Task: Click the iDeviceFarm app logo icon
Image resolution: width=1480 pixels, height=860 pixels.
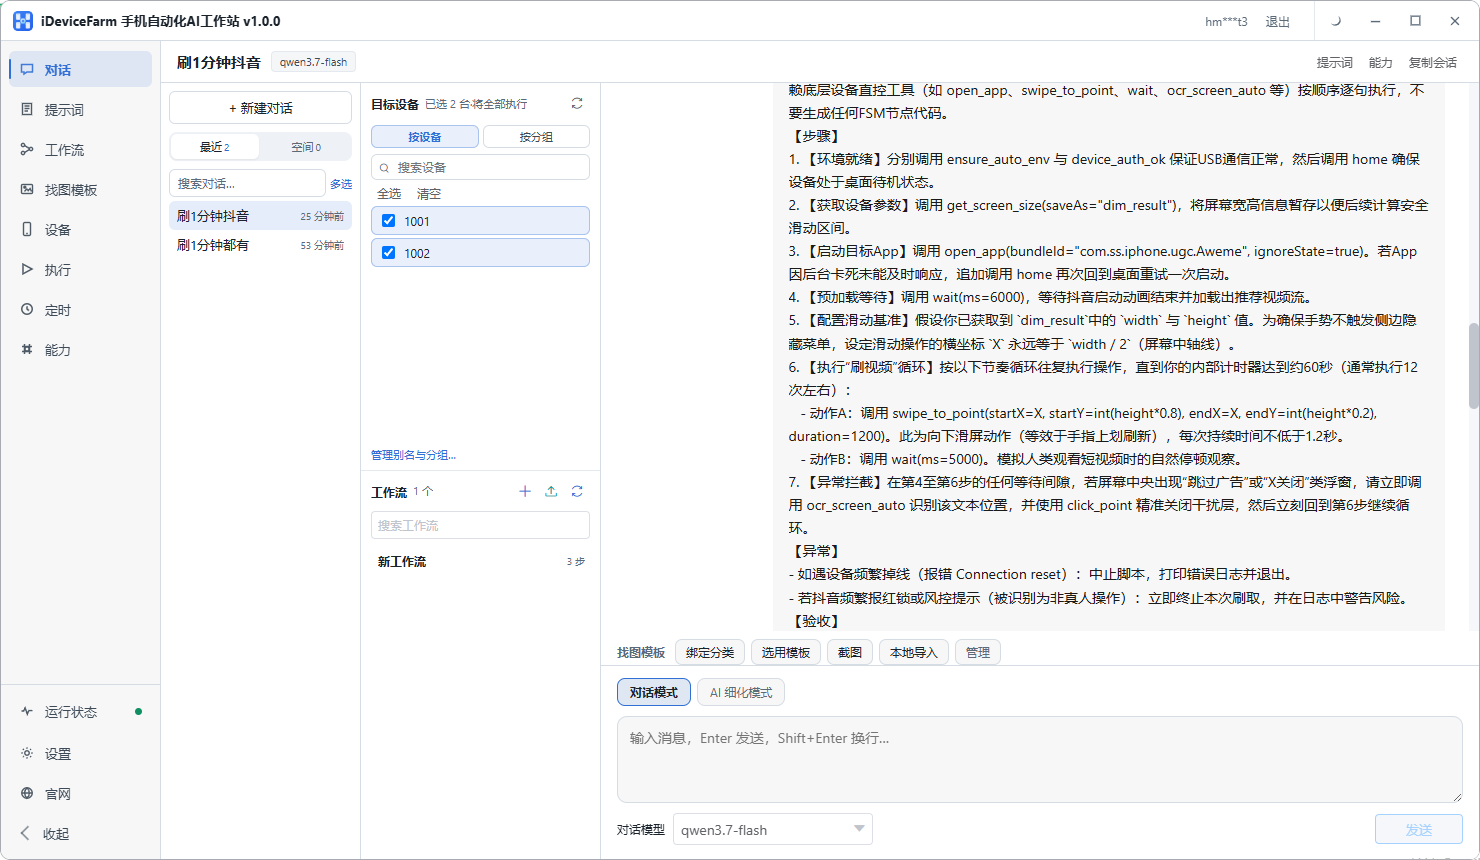Action: [x=22, y=21]
